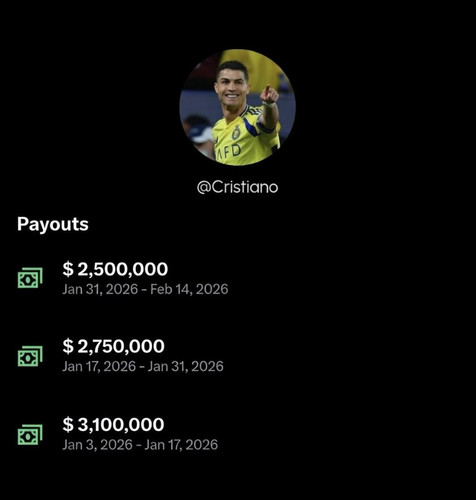Click Jan 31, 2026 under the $2,500,000 payout
The width and height of the screenshot is (476, 500).
click(x=100, y=289)
